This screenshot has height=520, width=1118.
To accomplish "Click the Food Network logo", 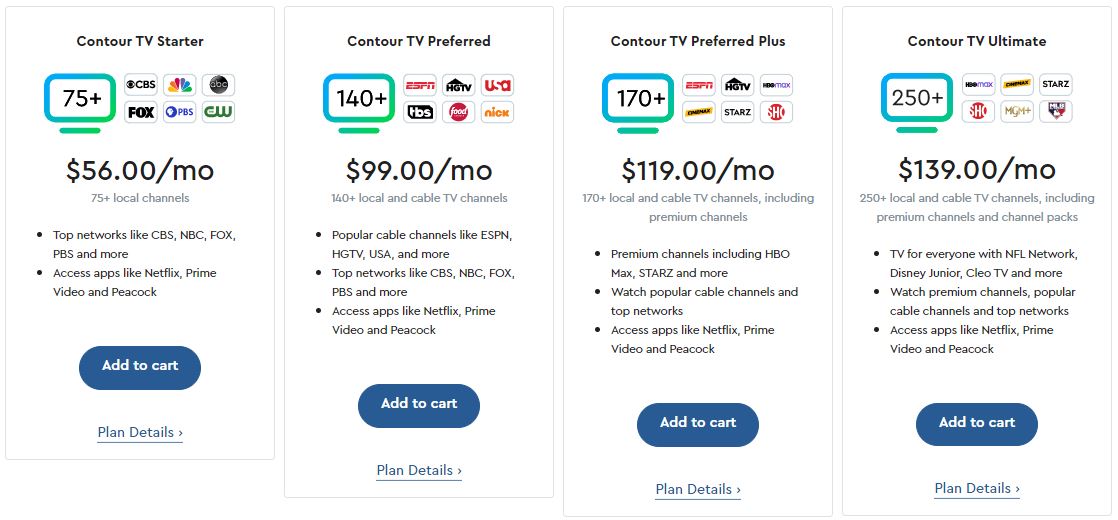I will [x=458, y=112].
